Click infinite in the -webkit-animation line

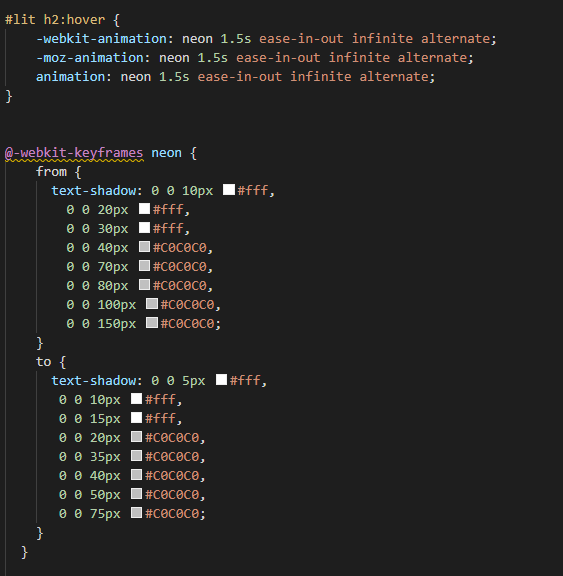click(x=382, y=39)
